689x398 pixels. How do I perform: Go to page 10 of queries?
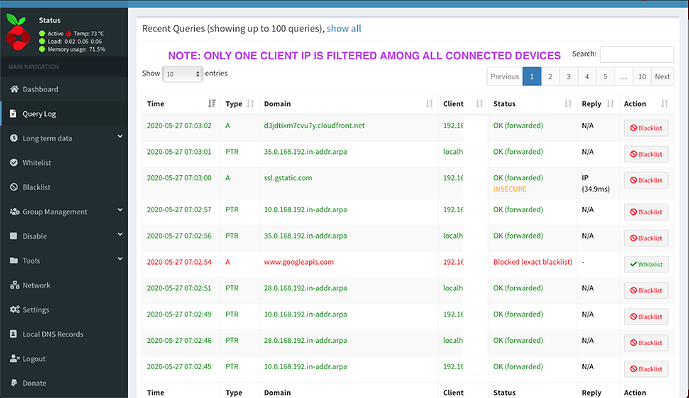coord(642,76)
